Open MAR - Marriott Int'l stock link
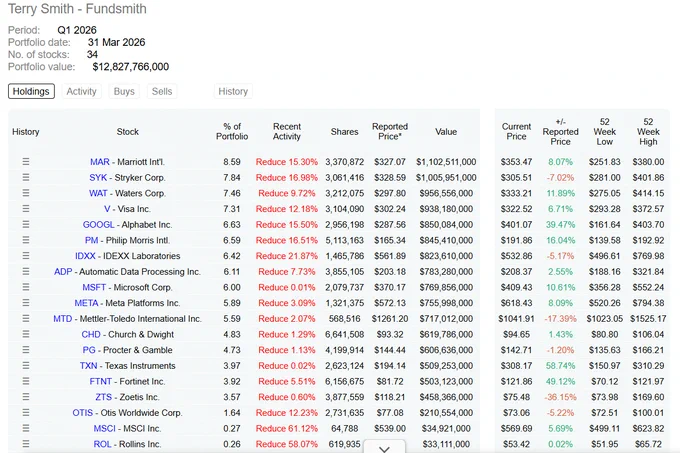 tap(128, 162)
